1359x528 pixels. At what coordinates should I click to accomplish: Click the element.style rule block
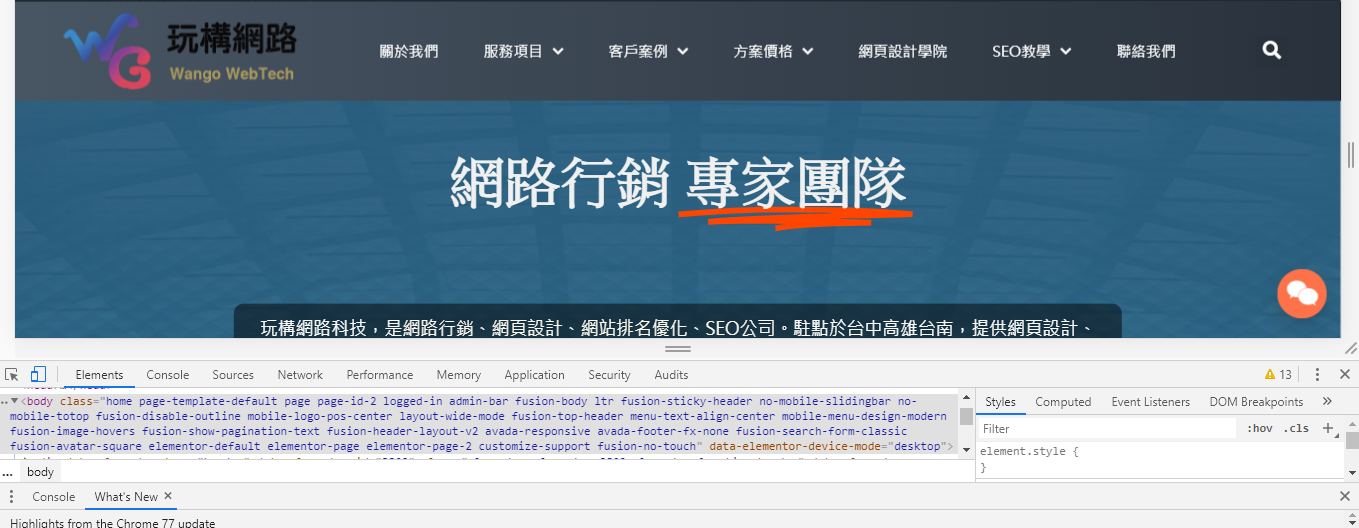point(1160,459)
